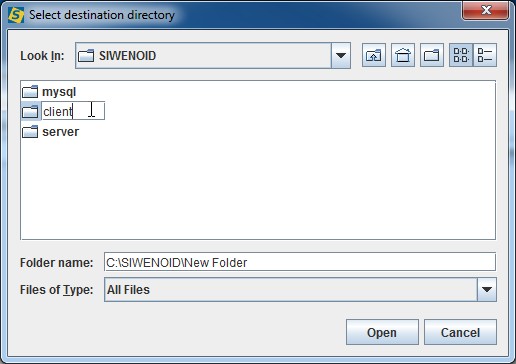Select the server folder name

click(61, 132)
